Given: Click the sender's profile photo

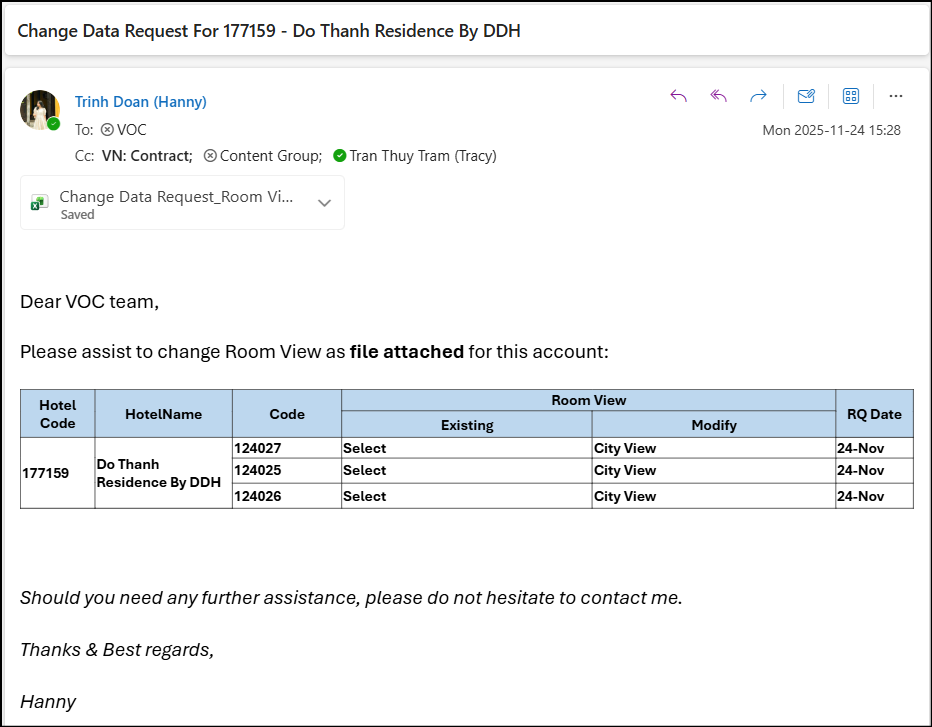Looking at the screenshot, I should (40, 110).
